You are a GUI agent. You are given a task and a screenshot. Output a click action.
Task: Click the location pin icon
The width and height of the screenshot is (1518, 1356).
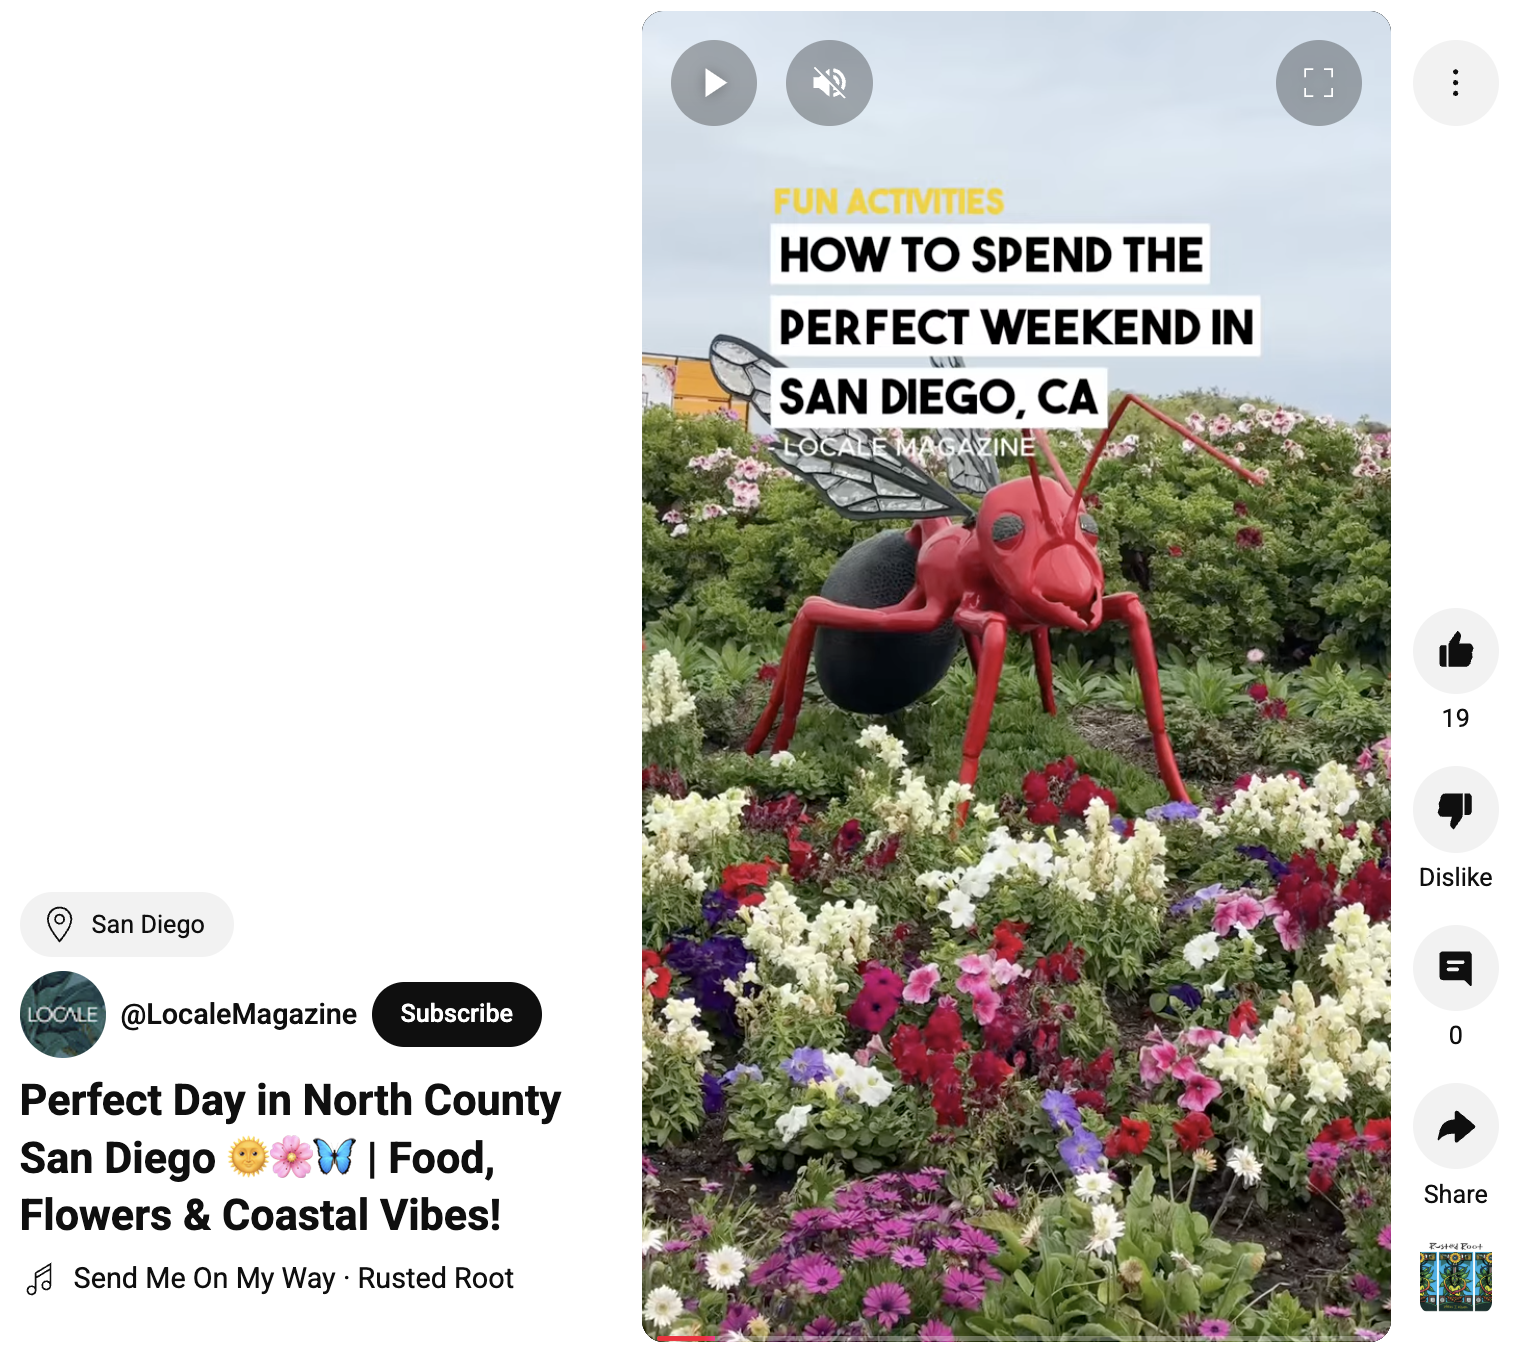60,924
